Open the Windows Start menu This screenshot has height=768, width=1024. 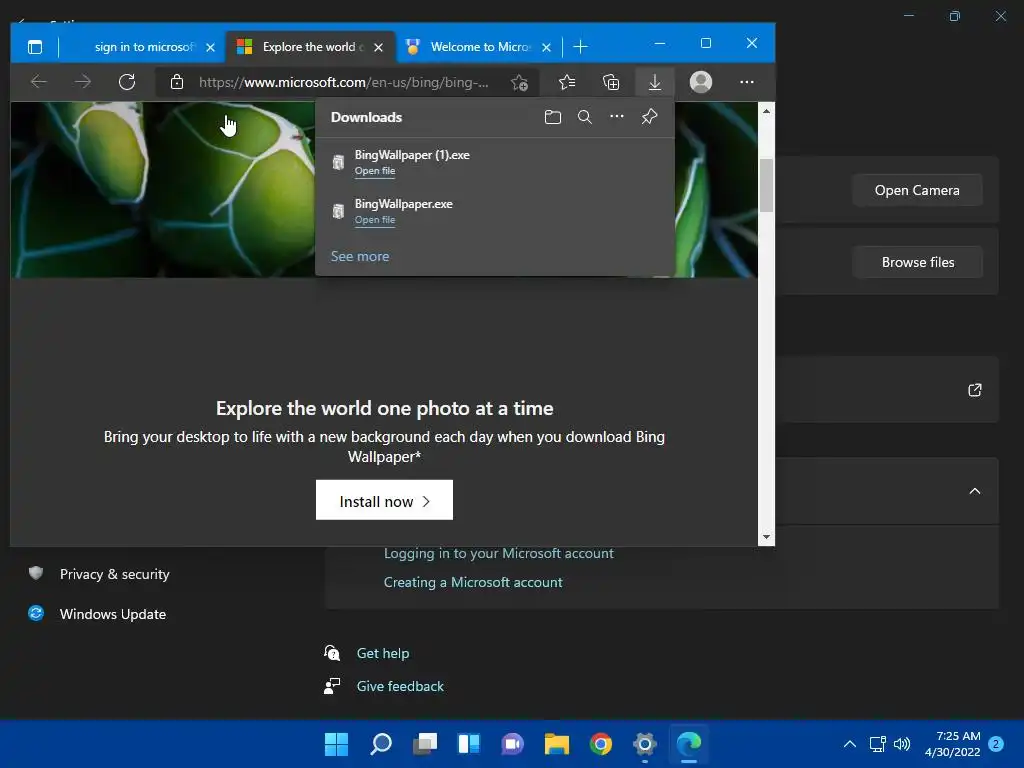[x=336, y=744]
